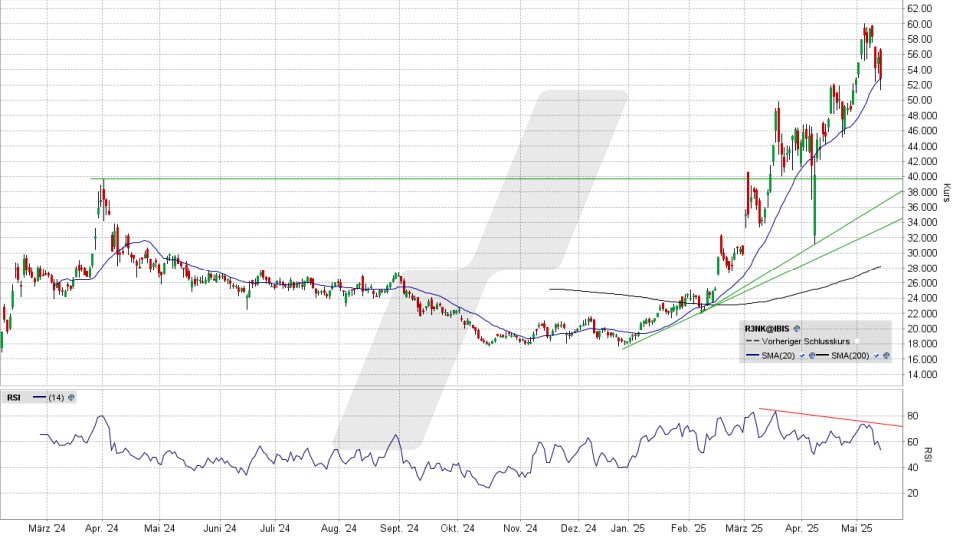Click the Juli '24 date label
Image resolution: width=960 pixels, height=540 pixels.
pos(274,528)
